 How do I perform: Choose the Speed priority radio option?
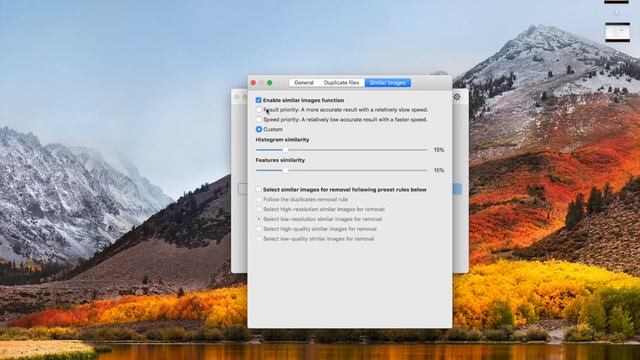[259, 120]
